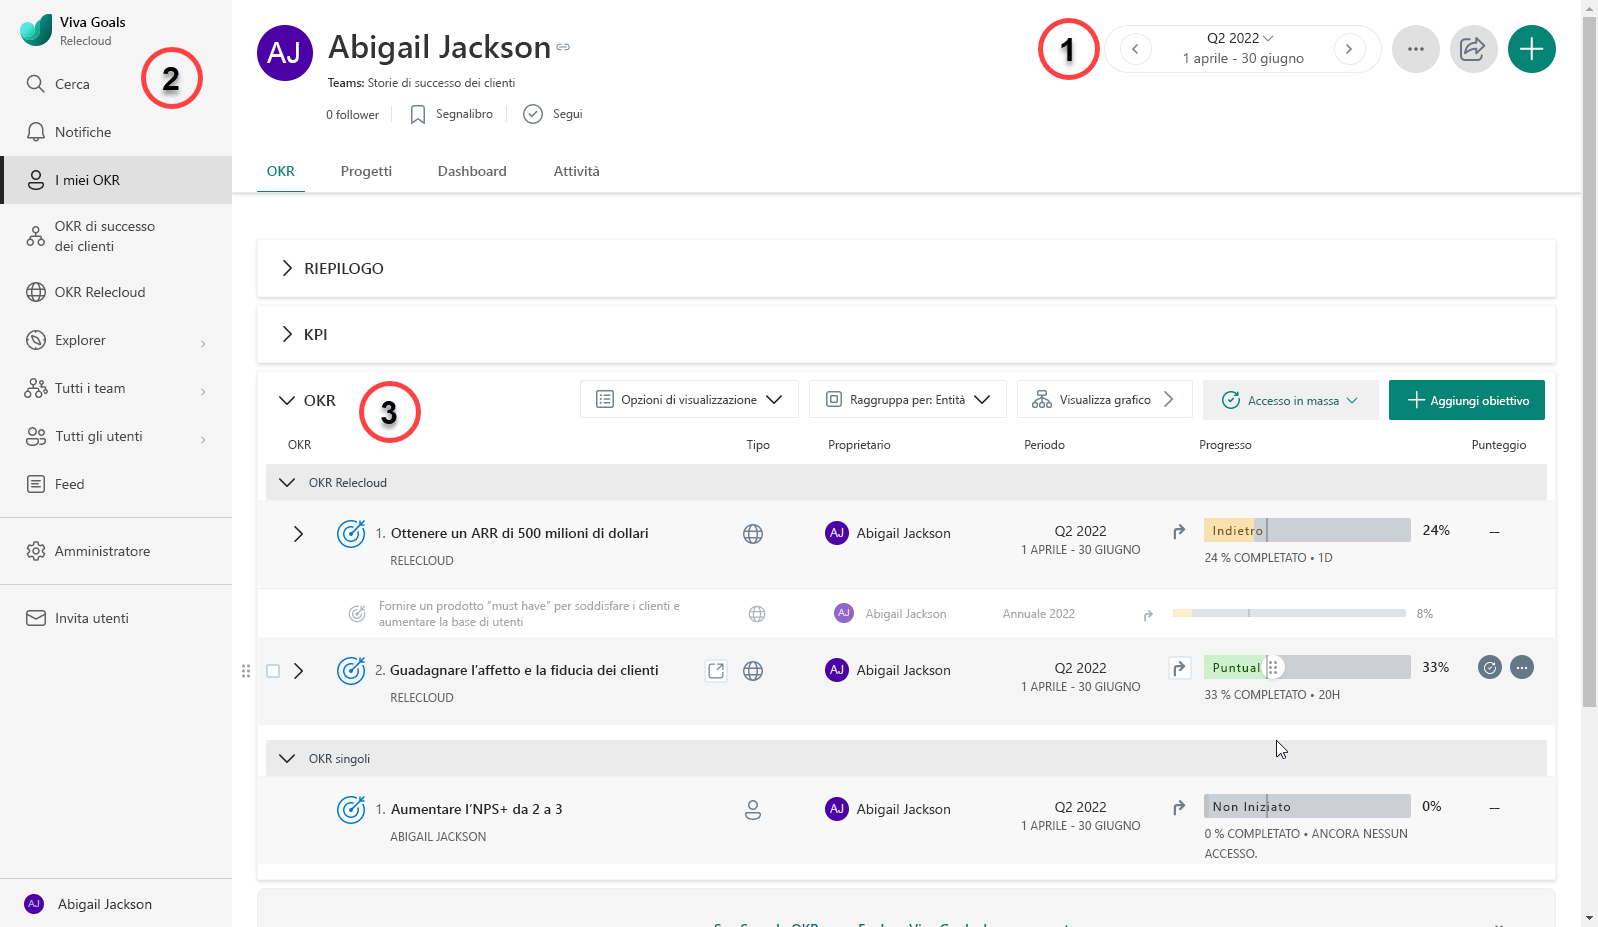
Task: Open ellipsis menu on Guadagnare l'affetto row
Action: (x=1522, y=667)
